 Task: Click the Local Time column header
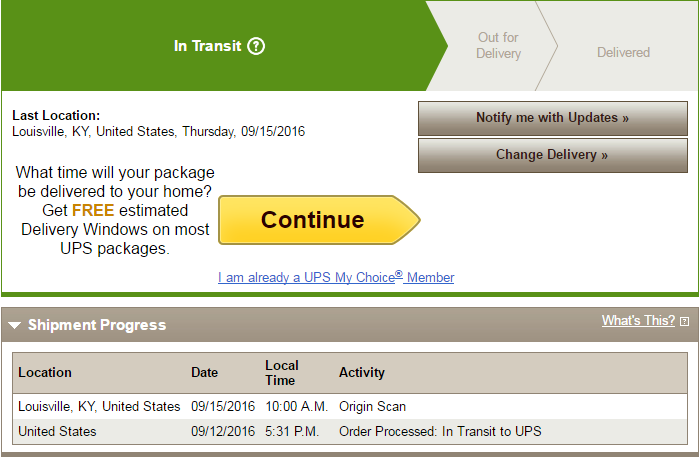281,372
